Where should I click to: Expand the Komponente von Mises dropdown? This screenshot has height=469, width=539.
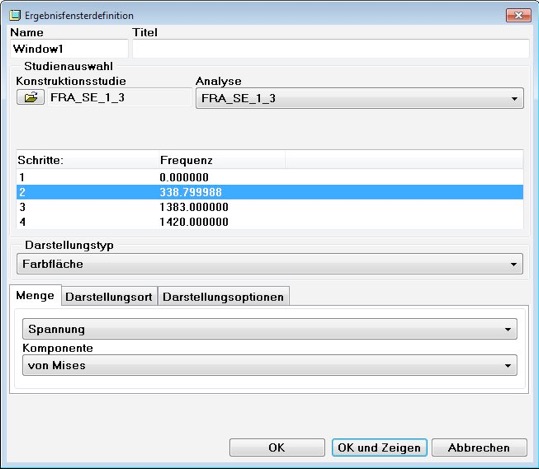(x=270, y=365)
